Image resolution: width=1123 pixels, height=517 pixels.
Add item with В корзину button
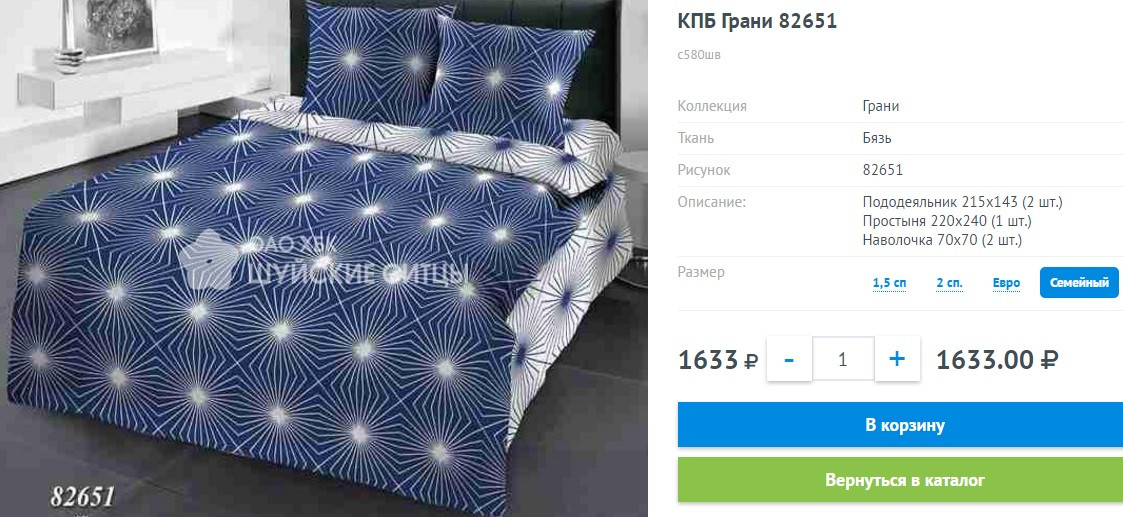tap(904, 425)
